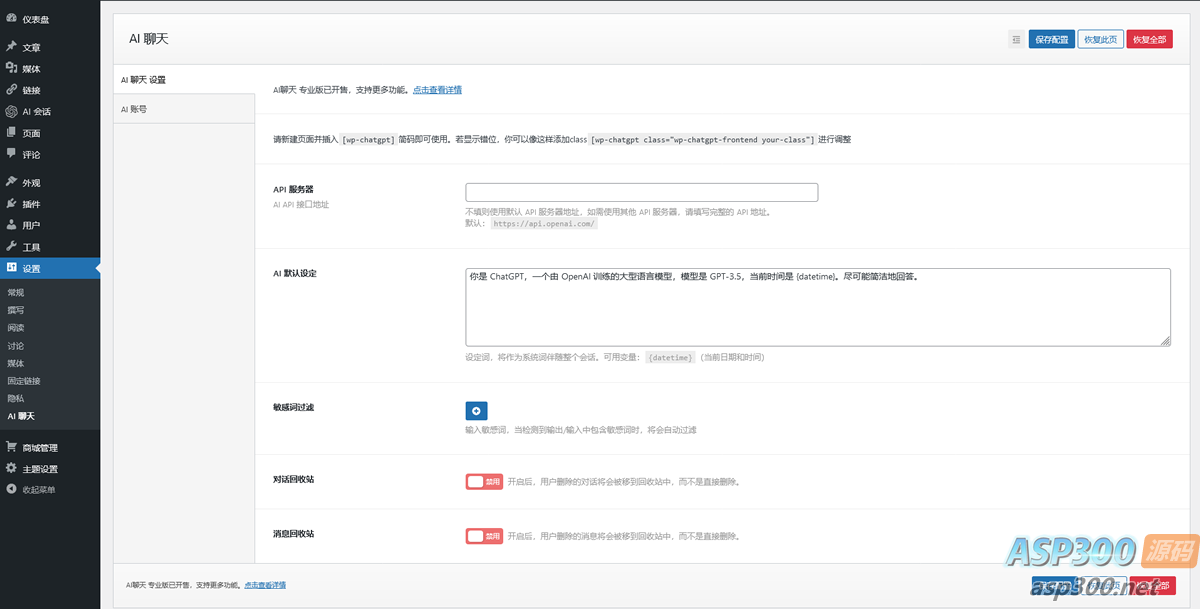Click the blue plus icon under 敏感词过滤
1200x609 pixels.
(476, 410)
